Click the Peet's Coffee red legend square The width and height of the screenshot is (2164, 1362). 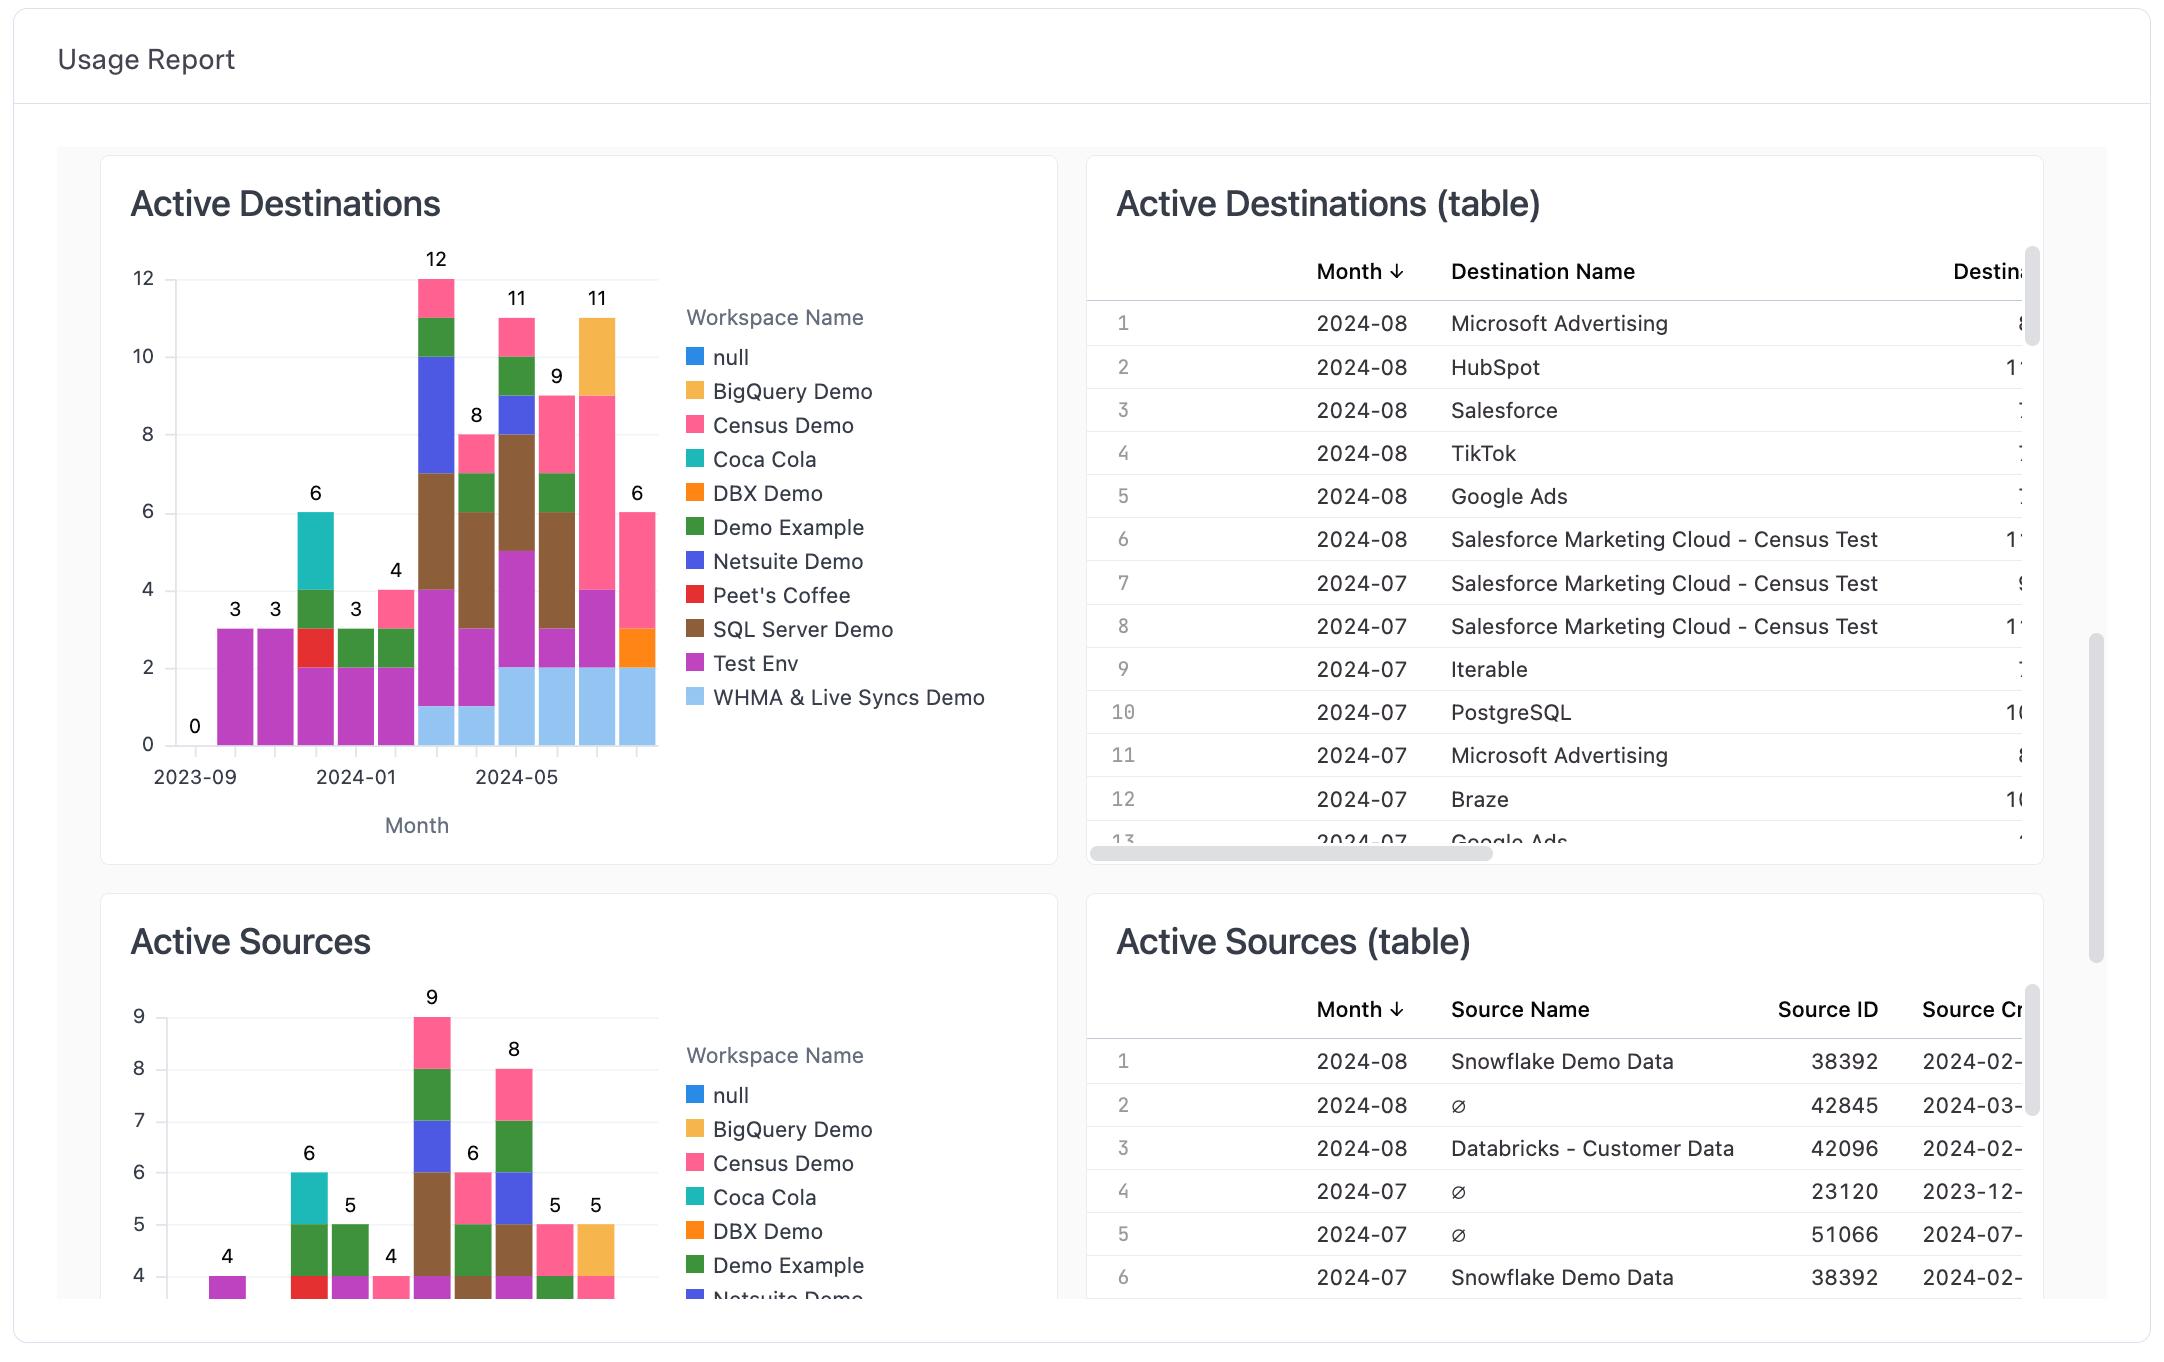click(x=695, y=595)
